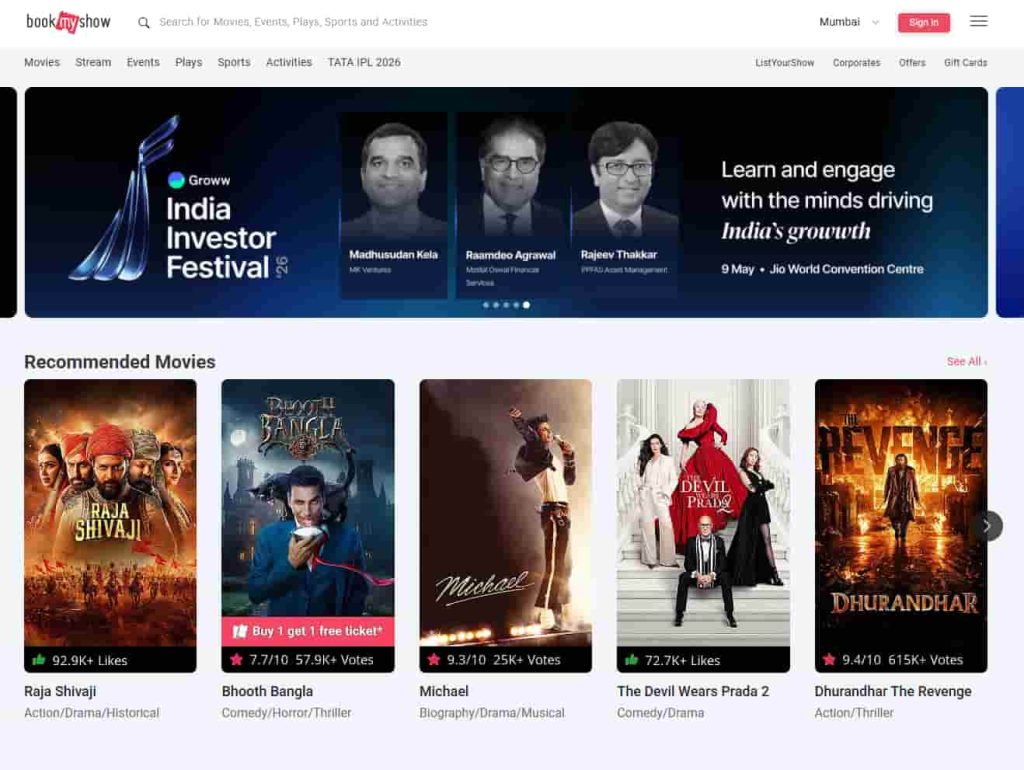Open Gift Cards link
This screenshot has width=1024, height=770.
(965, 63)
